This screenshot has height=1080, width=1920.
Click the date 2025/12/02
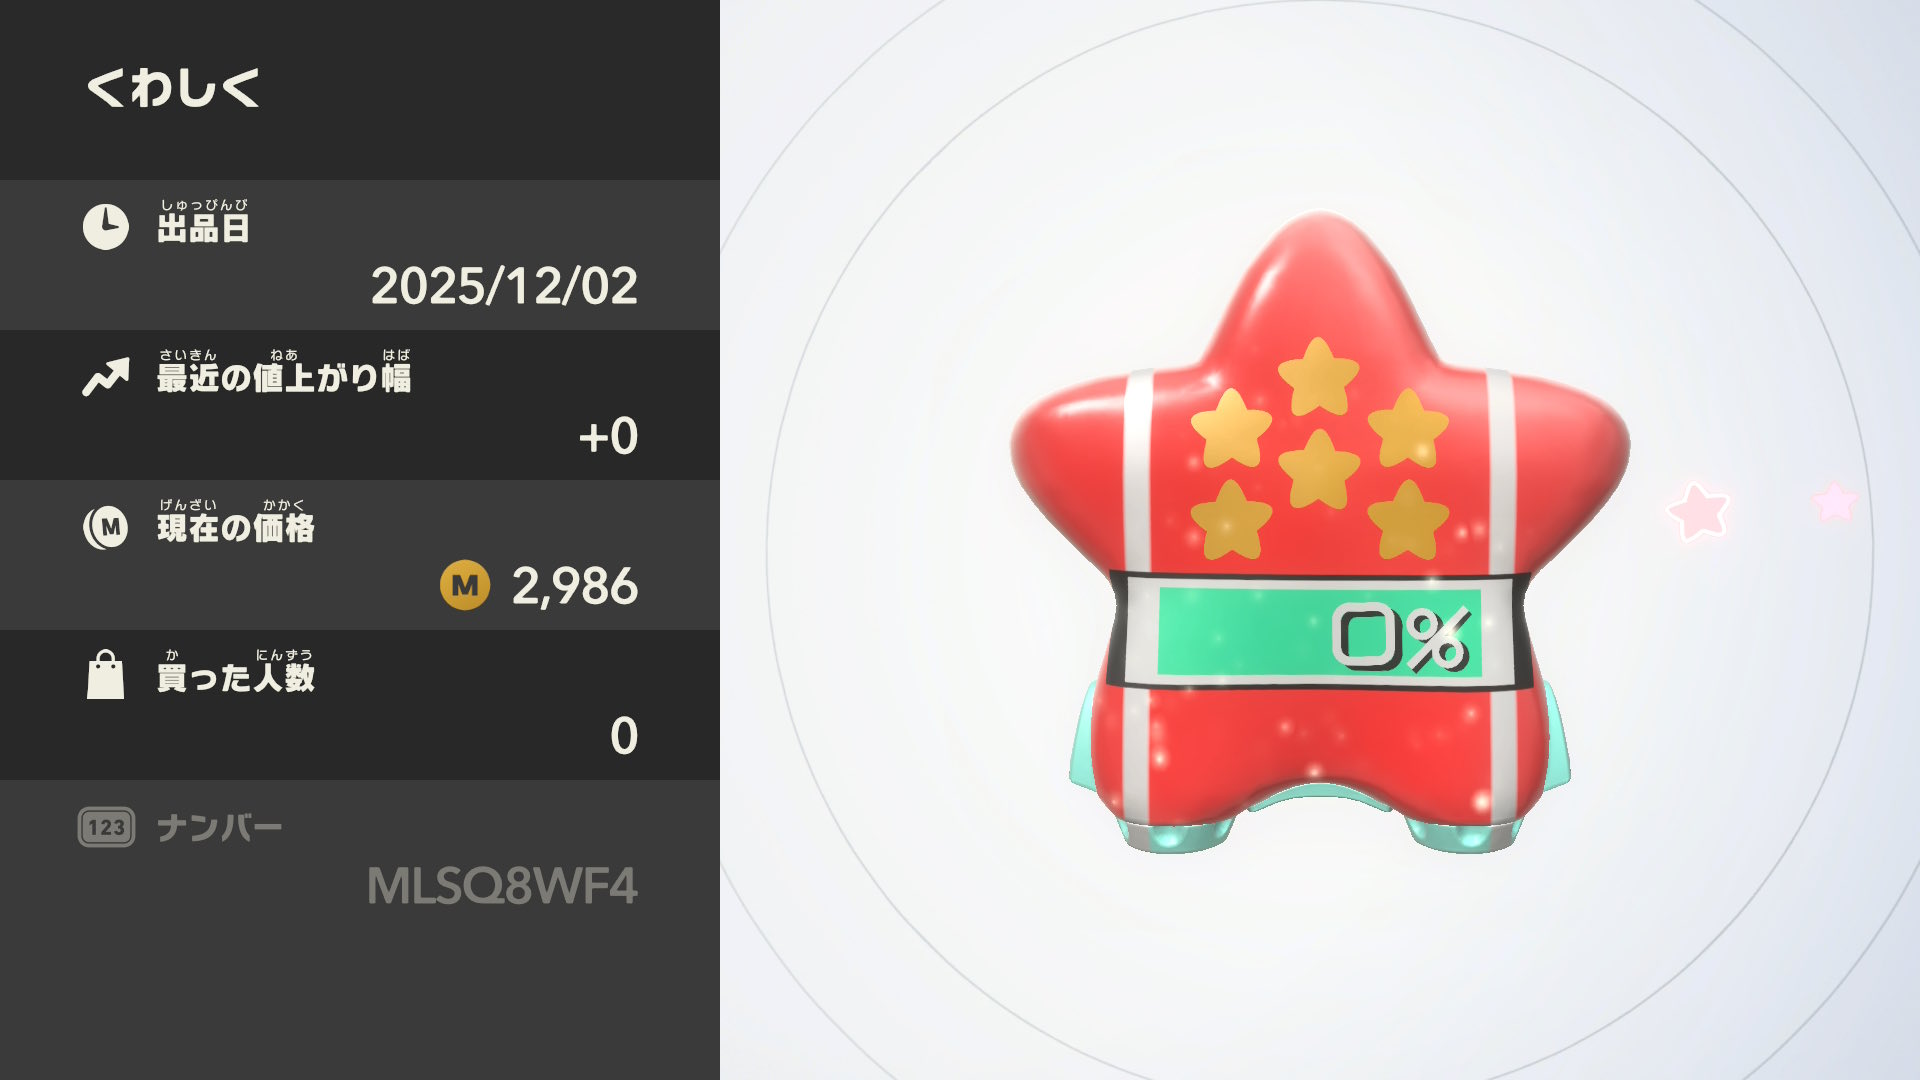pos(504,286)
